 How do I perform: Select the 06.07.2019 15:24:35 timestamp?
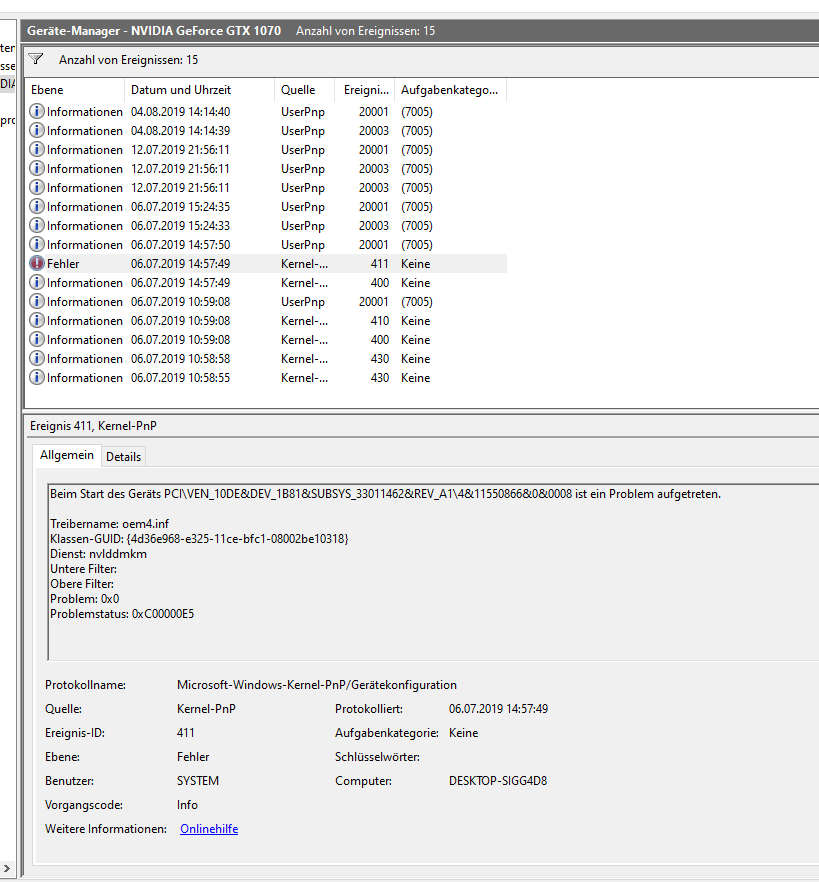coord(181,206)
